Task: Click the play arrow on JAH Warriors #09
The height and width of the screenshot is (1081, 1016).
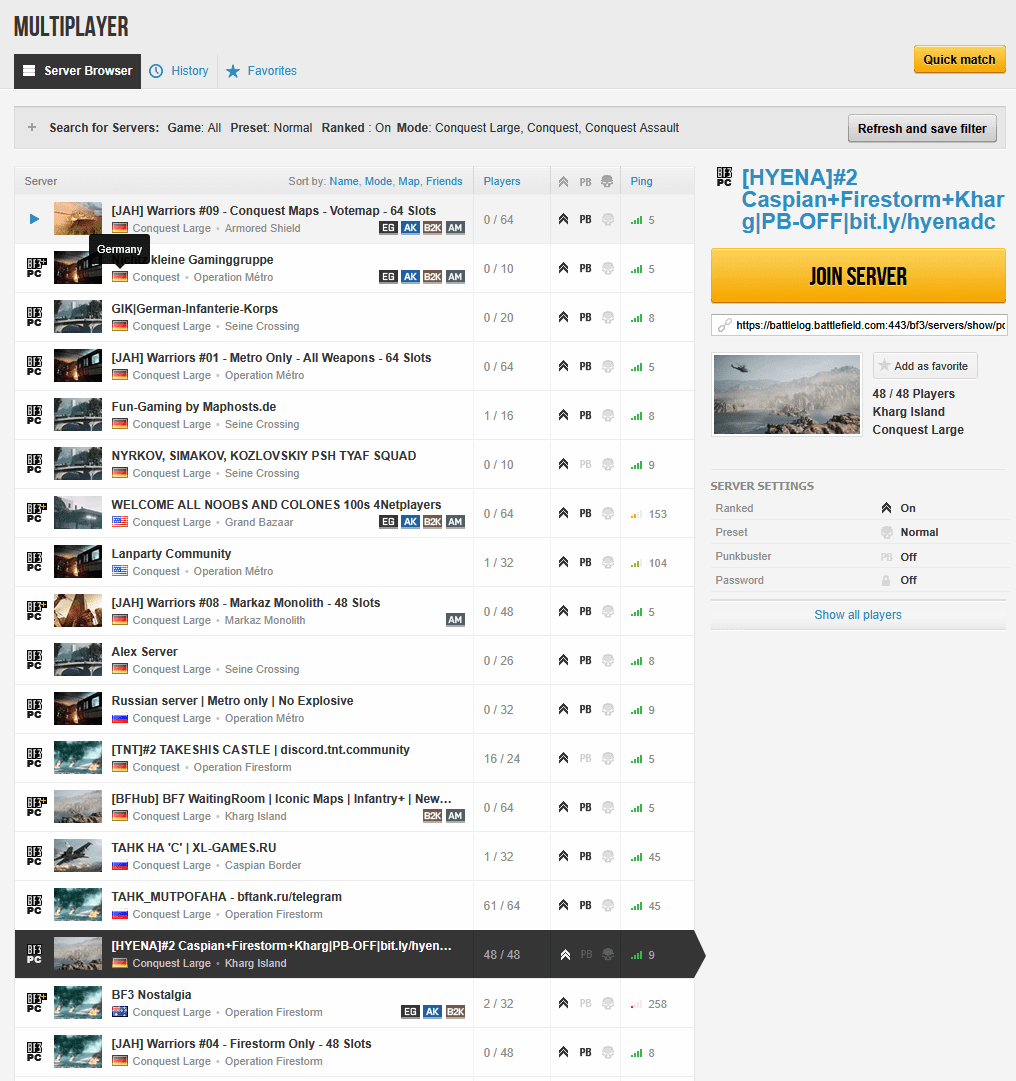Action: [x=34, y=219]
